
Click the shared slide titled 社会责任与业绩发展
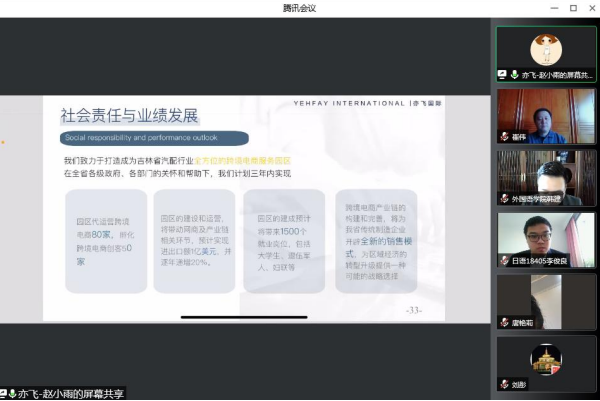[243, 208]
